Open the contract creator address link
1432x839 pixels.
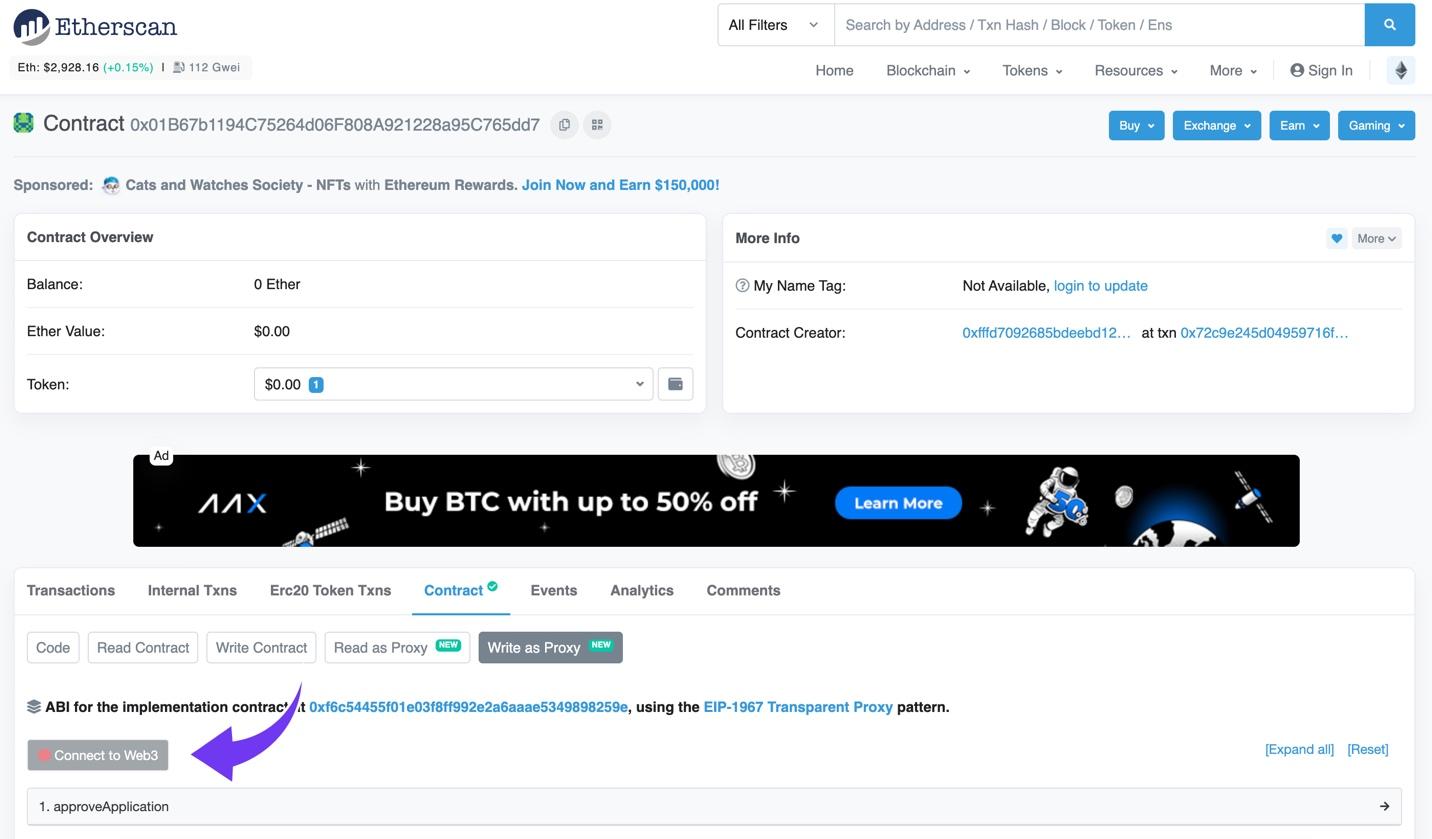[x=1046, y=333]
